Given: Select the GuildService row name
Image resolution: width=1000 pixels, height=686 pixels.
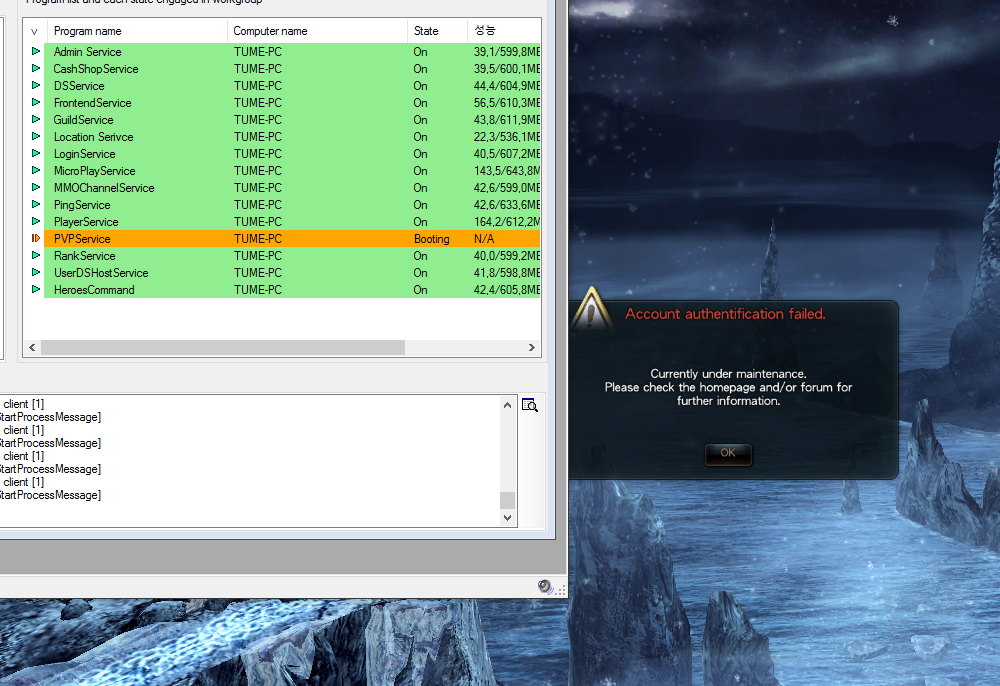Looking at the screenshot, I should point(84,120).
